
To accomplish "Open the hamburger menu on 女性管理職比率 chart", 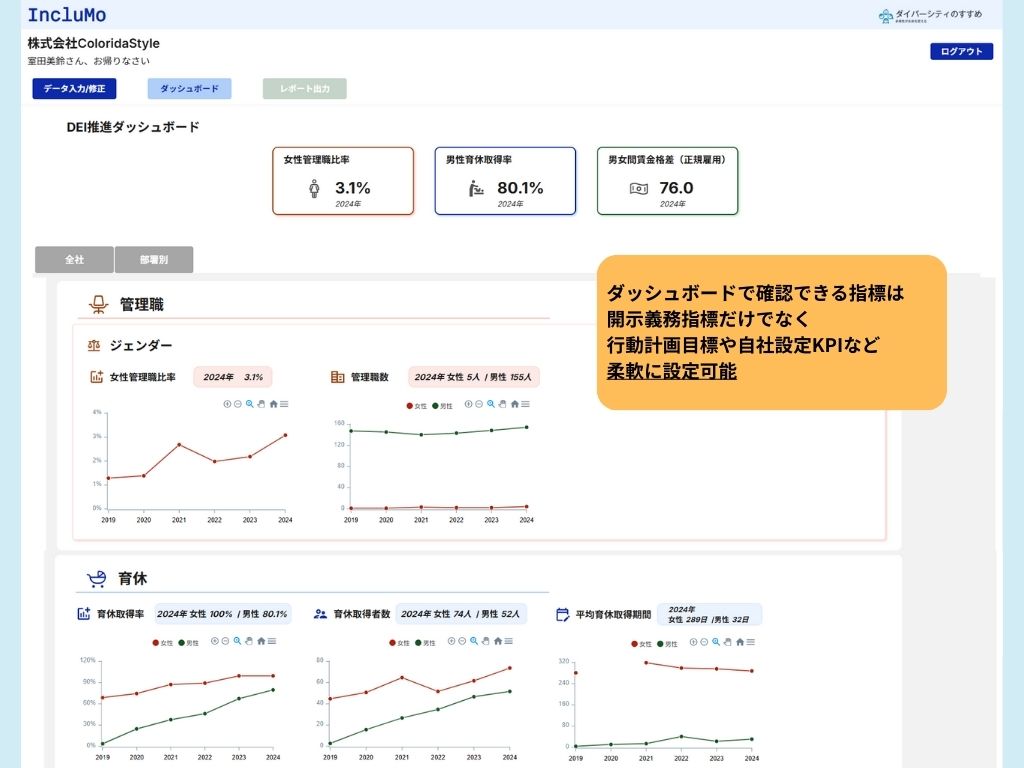I will tap(285, 404).
